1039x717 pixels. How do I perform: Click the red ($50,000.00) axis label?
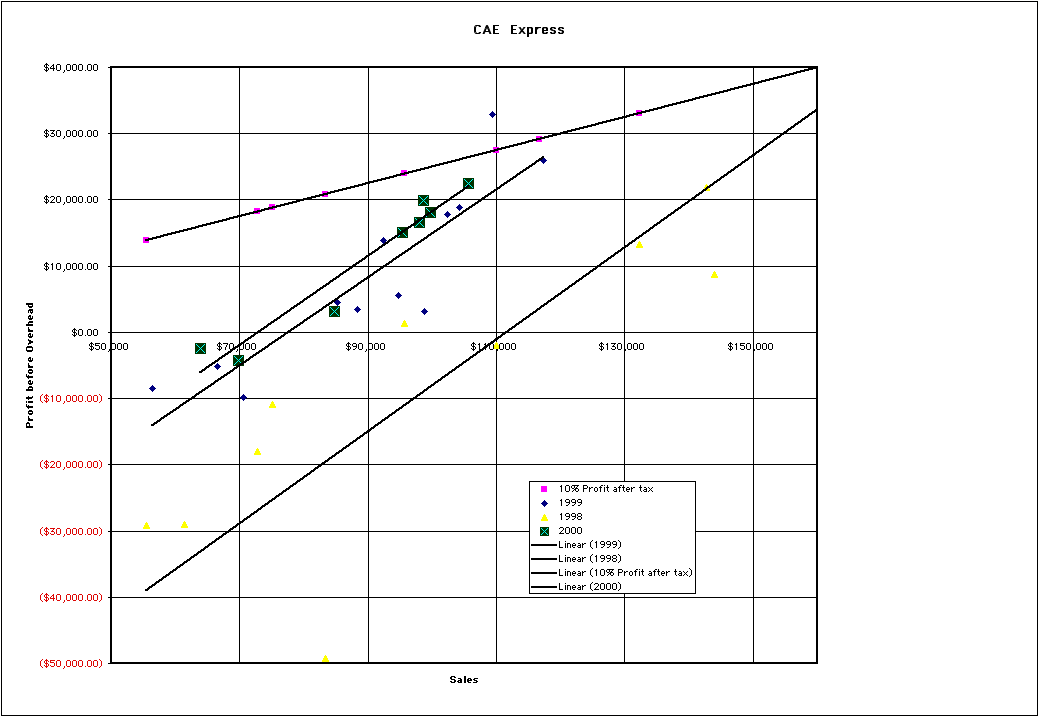point(71,663)
